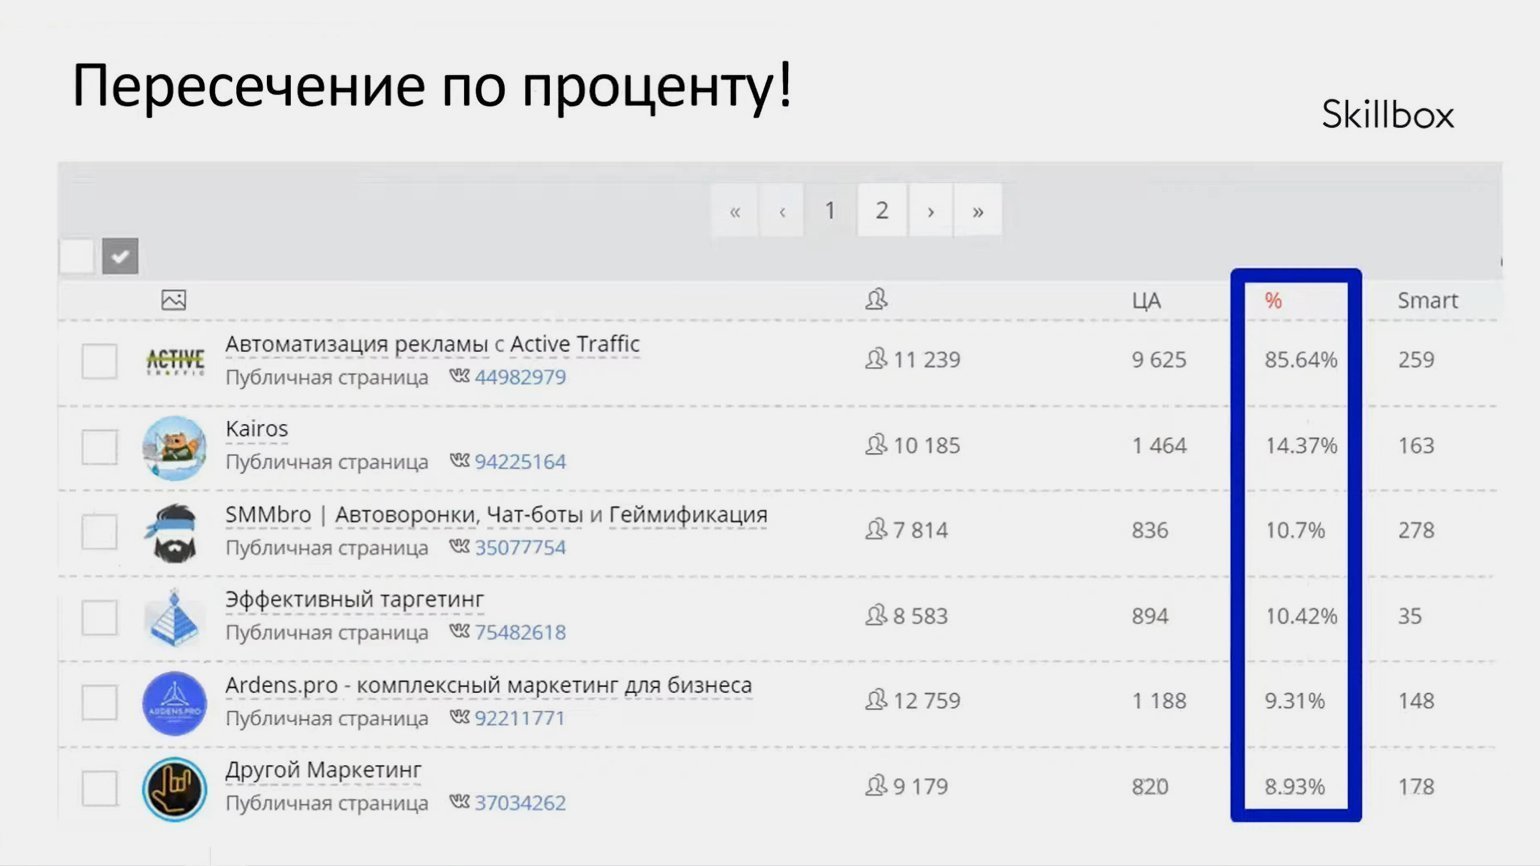Click VK icon next to 94225164
Screen dimensions: 1540x866
(x=459, y=461)
